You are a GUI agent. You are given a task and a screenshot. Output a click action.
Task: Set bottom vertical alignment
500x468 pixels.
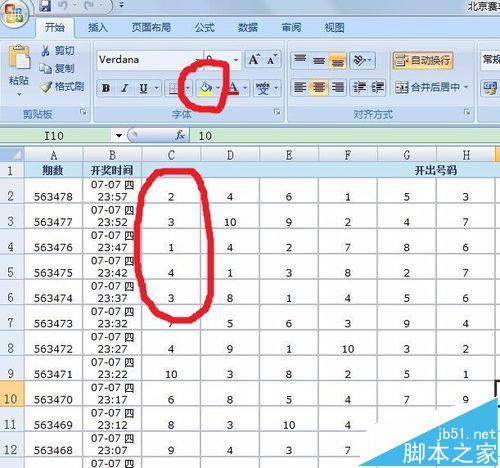(338, 60)
